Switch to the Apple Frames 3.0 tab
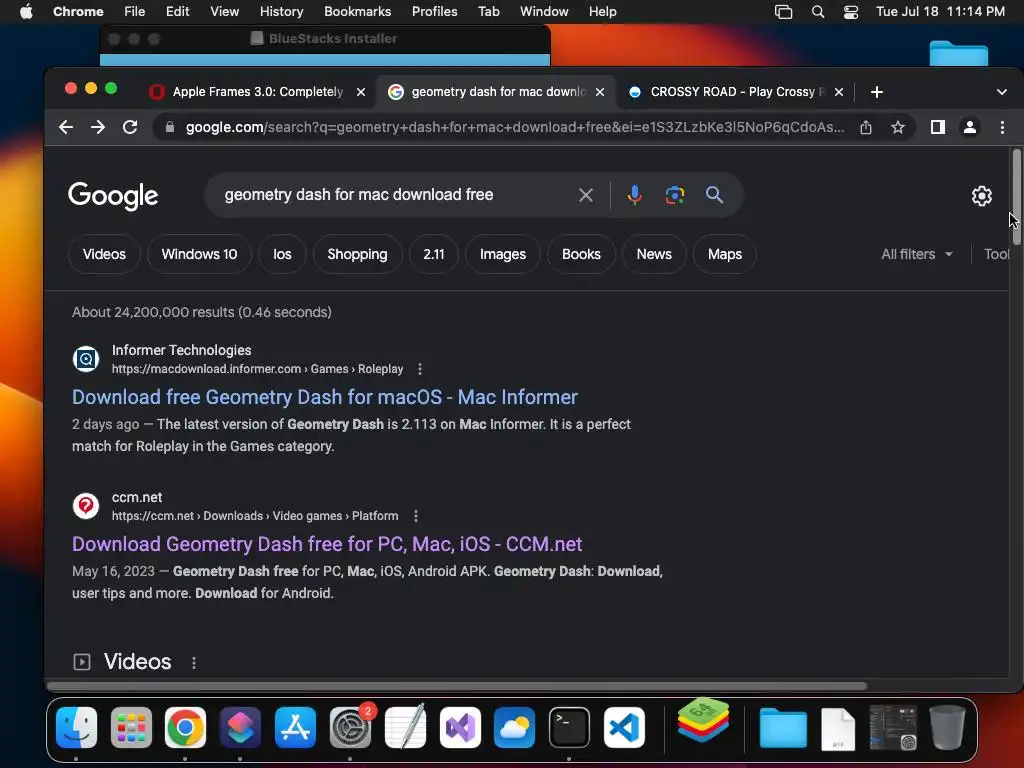This screenshot has height=768, width=1024. point(257,92)
